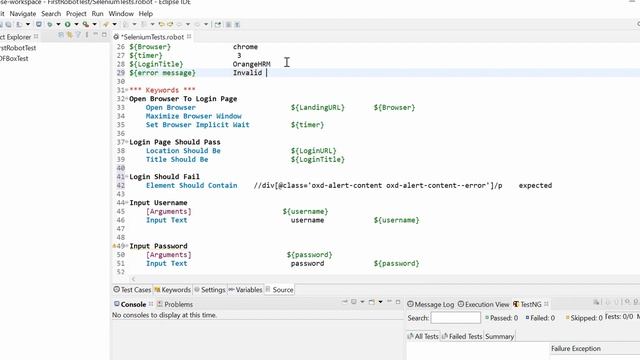Click 'Failed: 0' counter in TestNG

pyautogui.click(x=540, y=318)
